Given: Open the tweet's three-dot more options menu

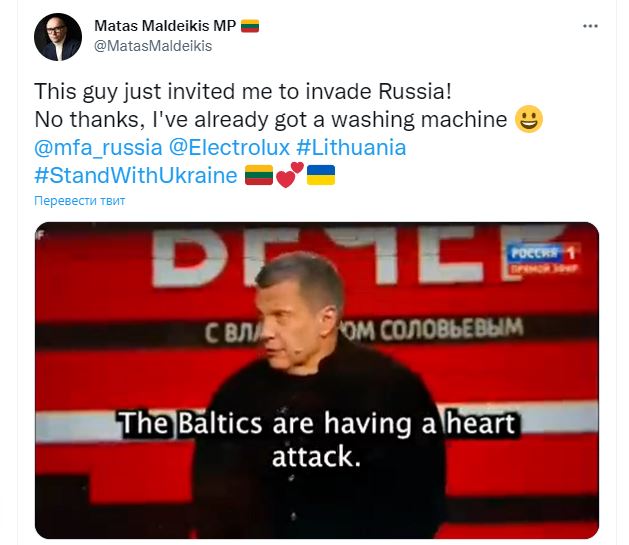Looking at the screenshot, I should (590, 26).
